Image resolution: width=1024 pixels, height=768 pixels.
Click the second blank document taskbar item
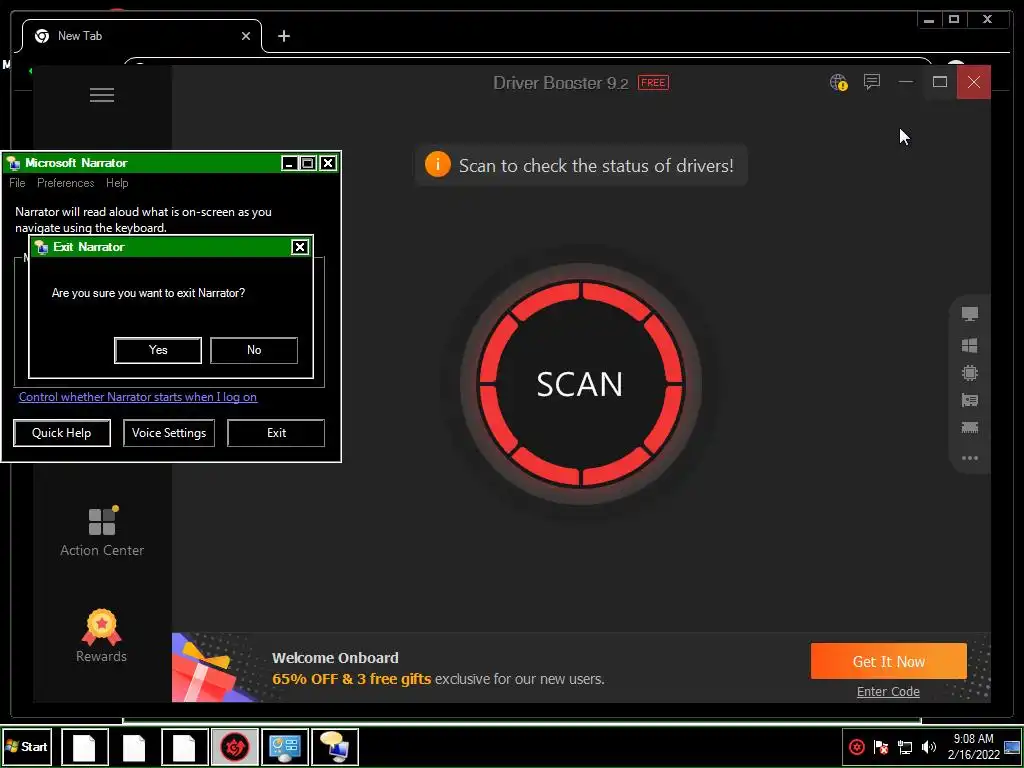pos(135,747)
